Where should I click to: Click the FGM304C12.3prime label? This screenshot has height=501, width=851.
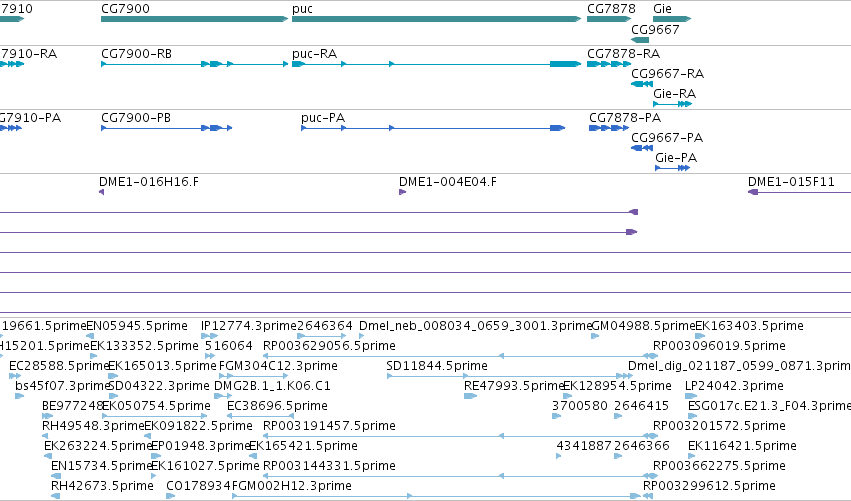[278, 366]
